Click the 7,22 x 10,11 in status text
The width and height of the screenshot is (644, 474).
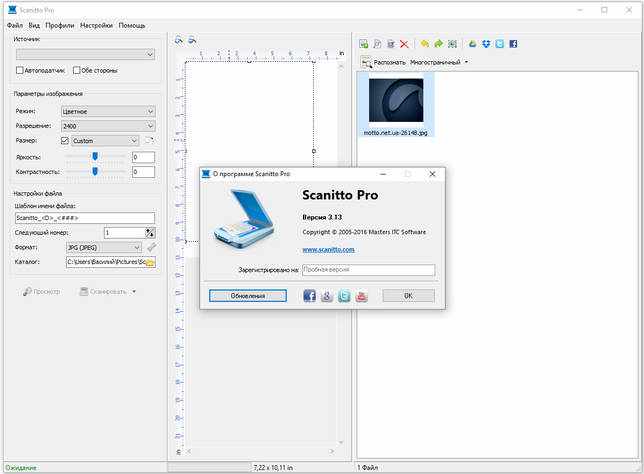(x=273, y=467)
